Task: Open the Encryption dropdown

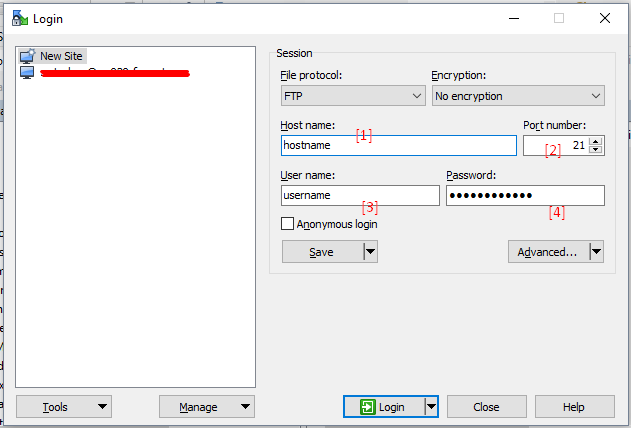Action: click(x=518, y=96)
